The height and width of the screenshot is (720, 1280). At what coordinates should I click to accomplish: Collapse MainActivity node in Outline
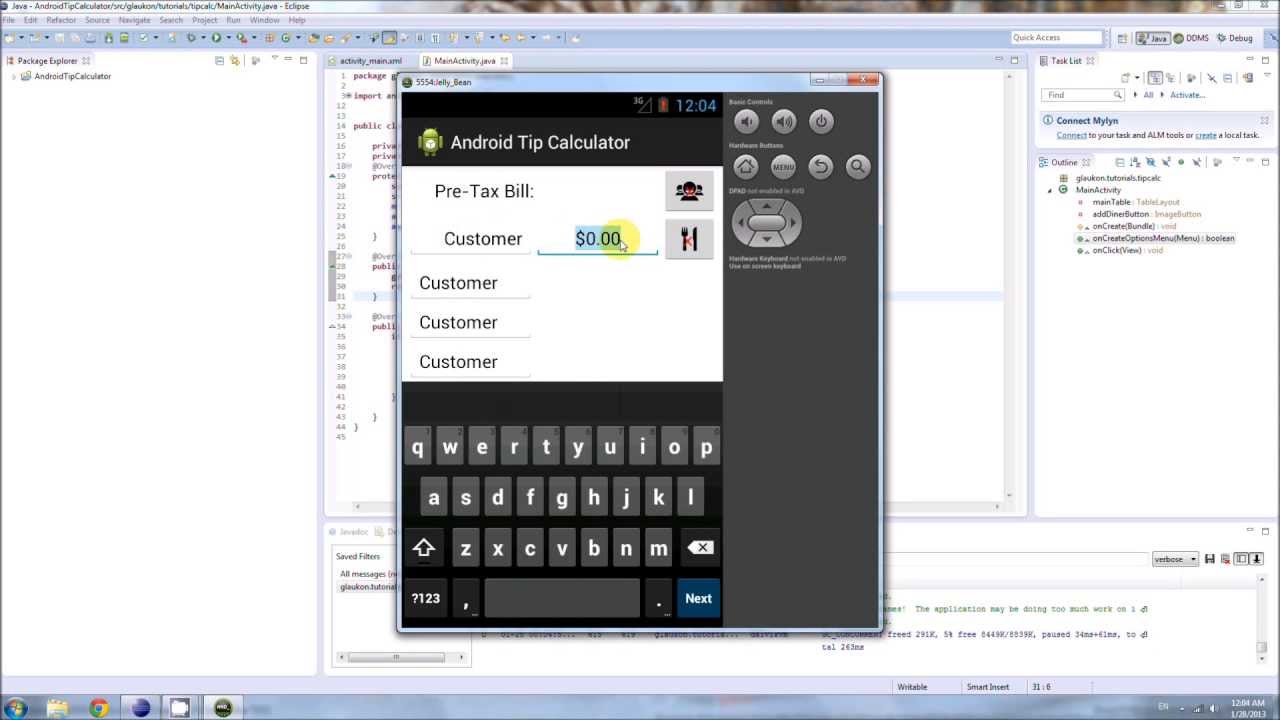pyautogui.click(x=1050, y=190)
